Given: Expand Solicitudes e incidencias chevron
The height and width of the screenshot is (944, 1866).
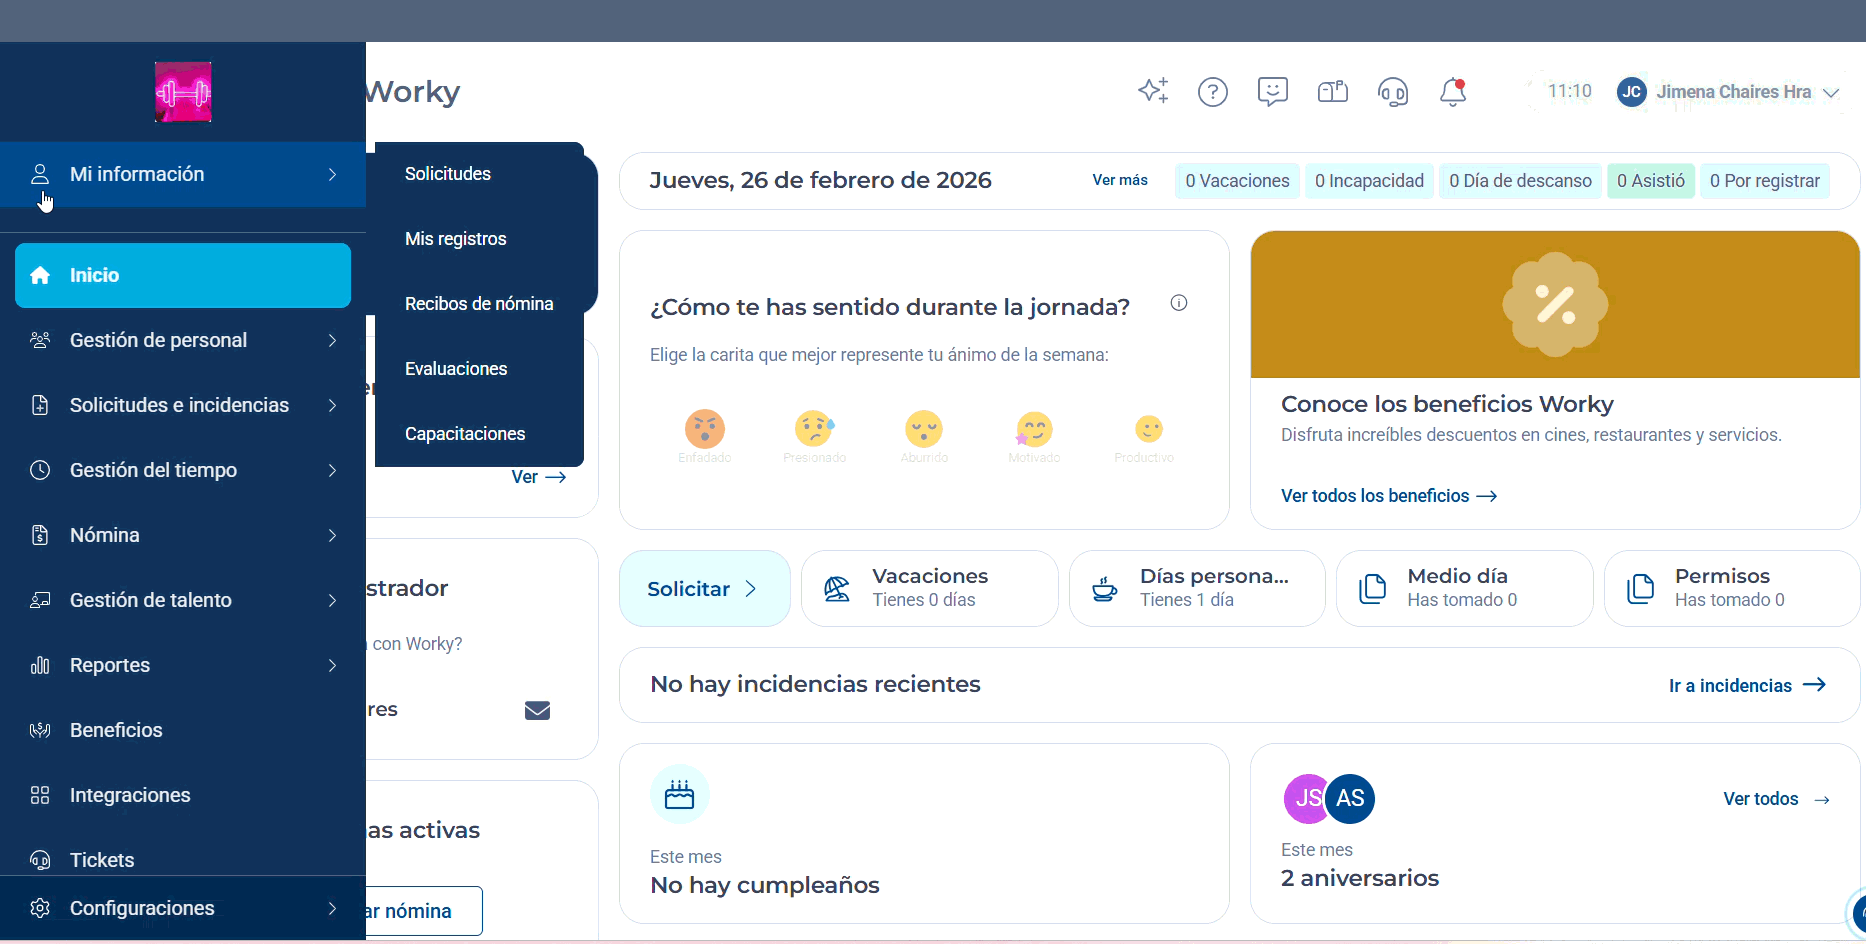Looking at the screenshot, I should tap(332, 405).
